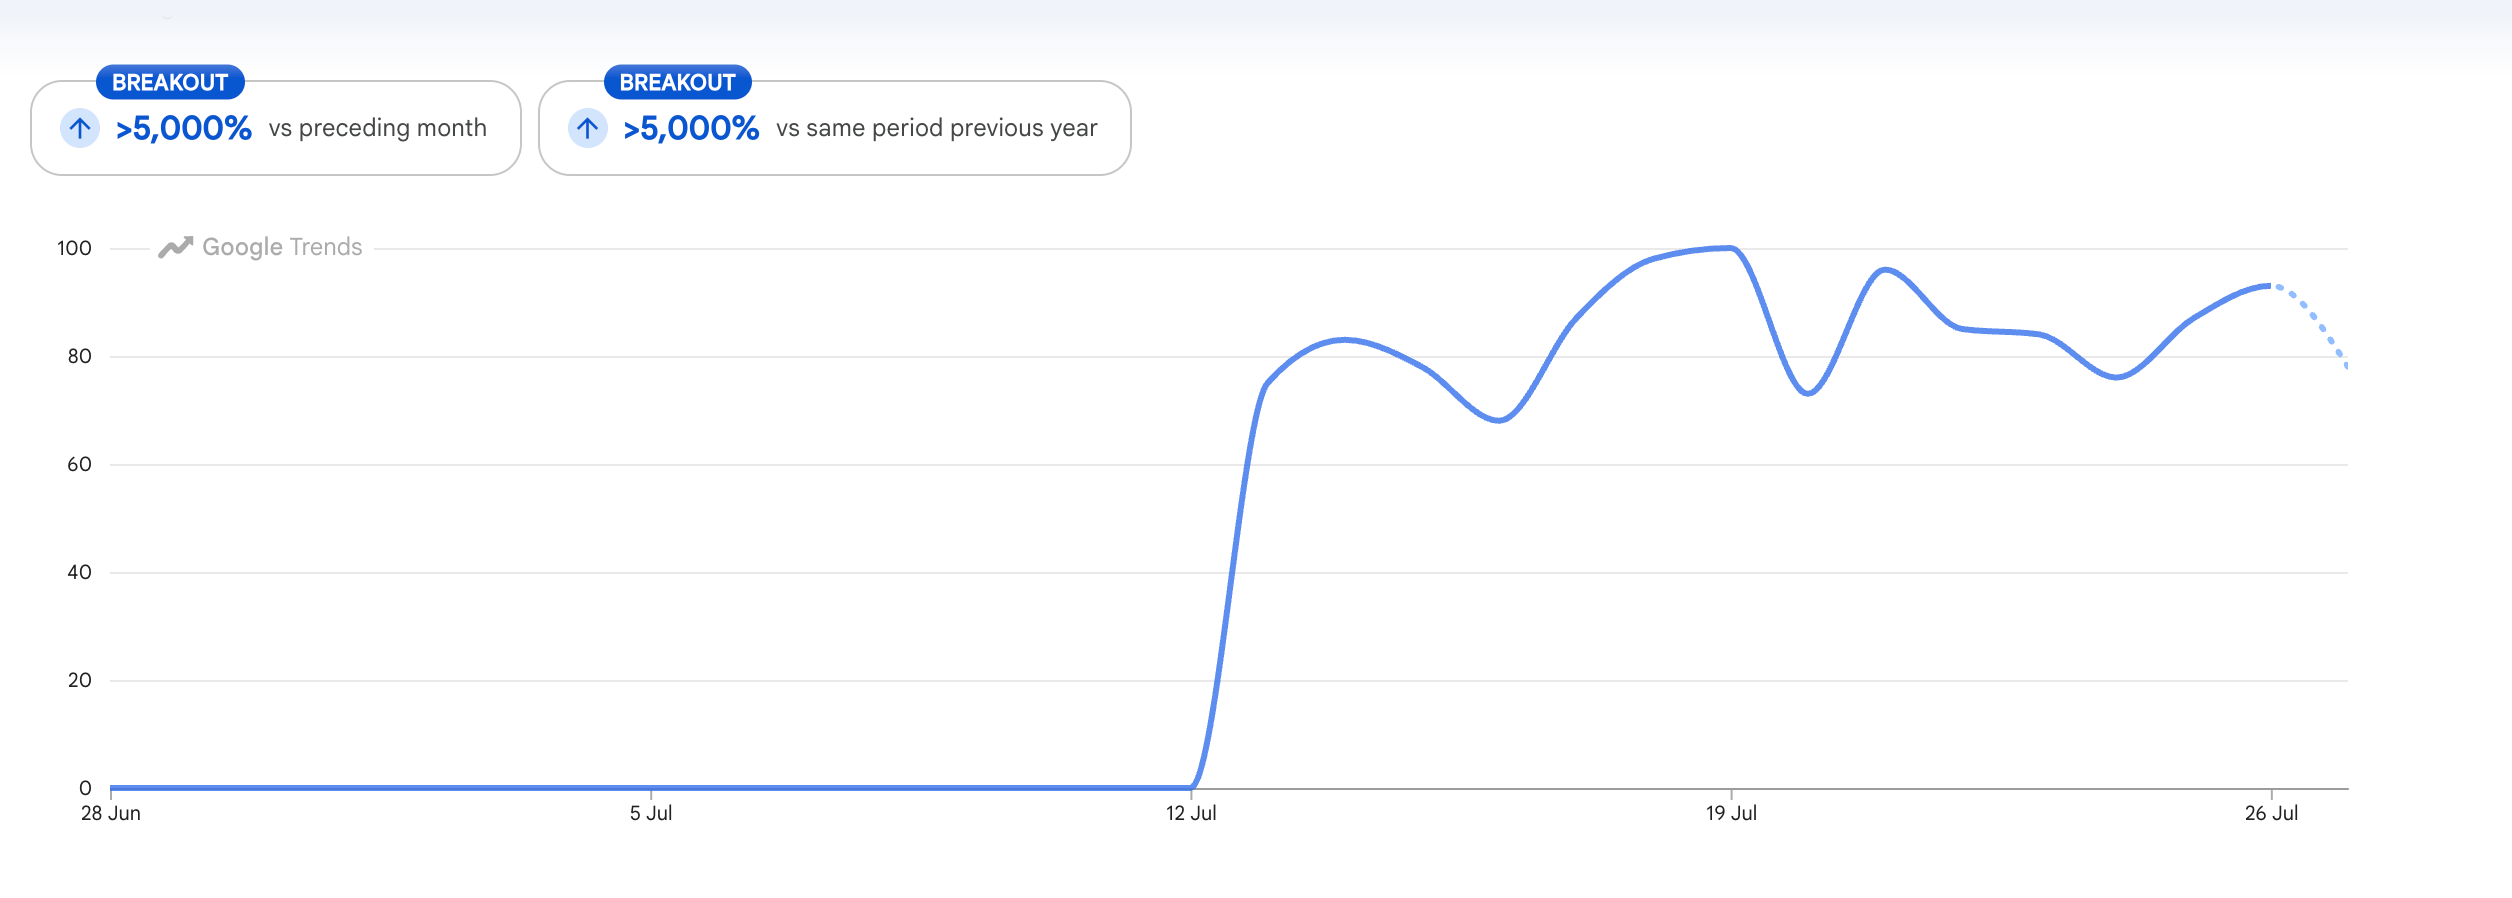Click the 19 Jul date marker
The width and height of the screenshot is (2512, 898).
pyautogui.click(x=1731, y=813)
